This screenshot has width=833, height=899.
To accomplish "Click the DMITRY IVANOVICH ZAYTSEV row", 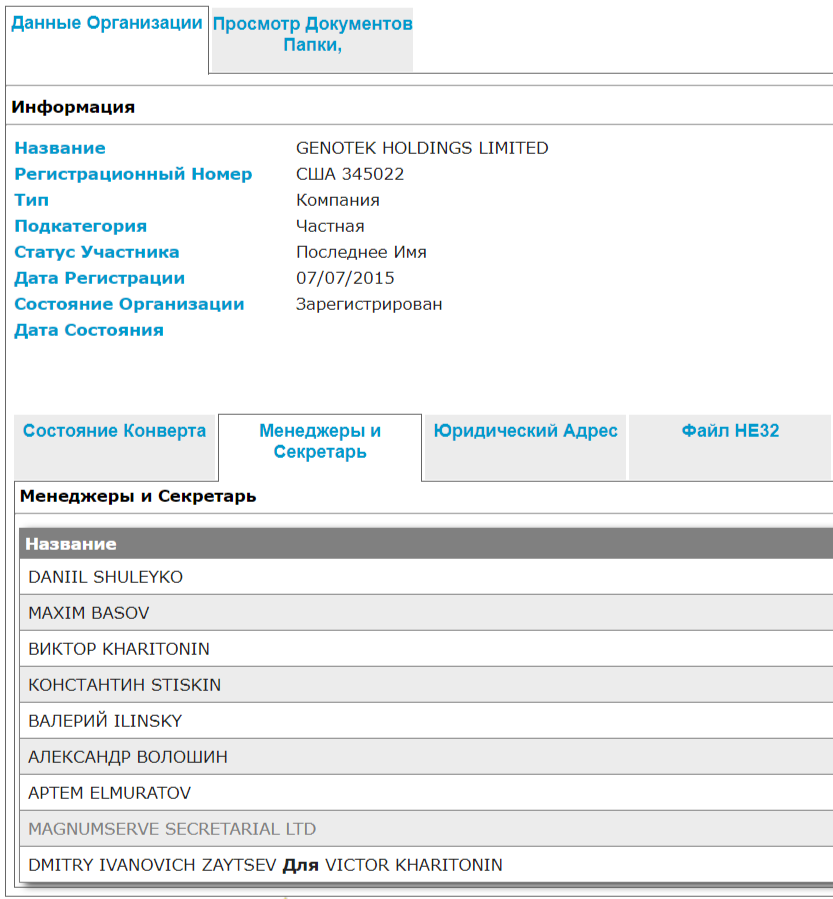I will click(x=426, y=865).
